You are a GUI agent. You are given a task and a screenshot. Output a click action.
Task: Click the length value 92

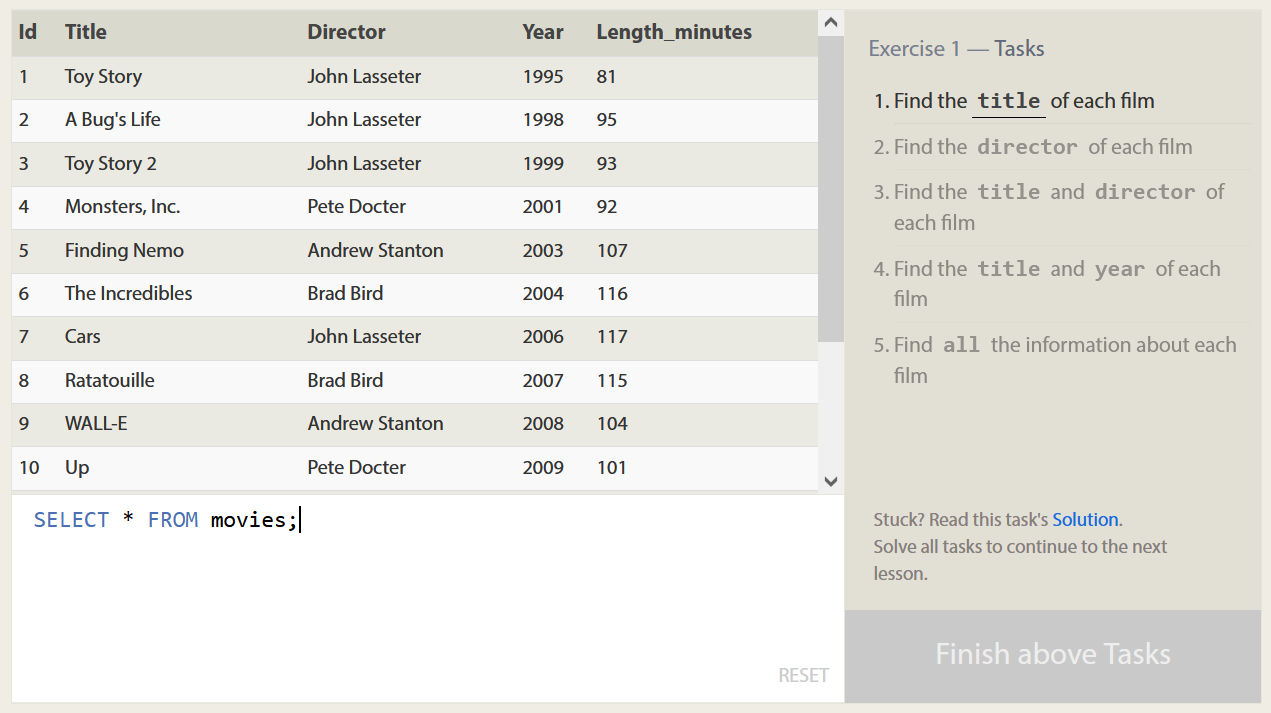607,206
